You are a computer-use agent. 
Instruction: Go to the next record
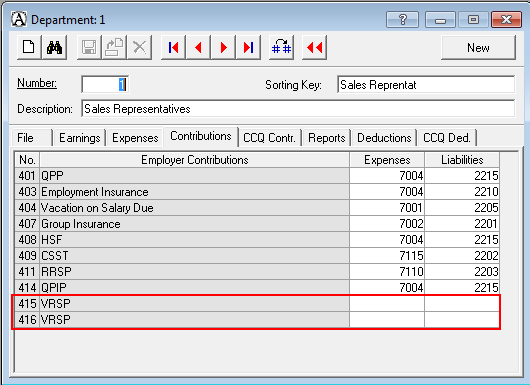tap(223, 47)
